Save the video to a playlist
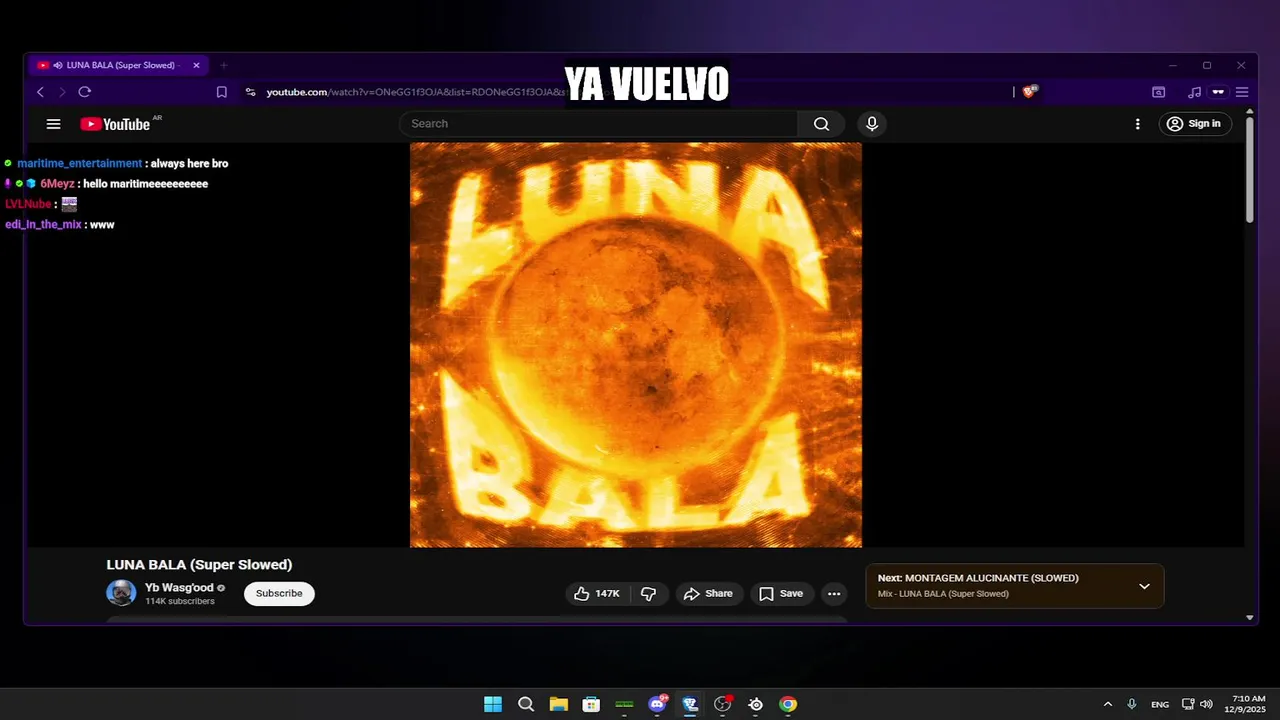Image resolution: width=1280 pixels, height=720 pixels. tap(781, 594)
